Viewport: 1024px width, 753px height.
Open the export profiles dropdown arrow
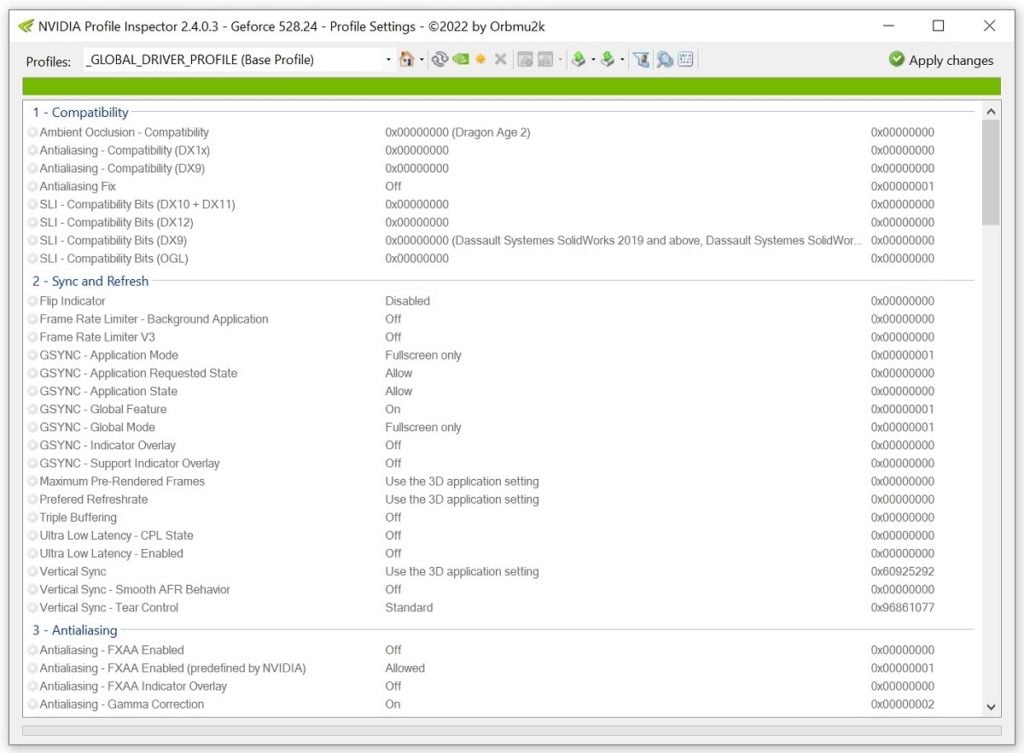(x=593, y=60)
